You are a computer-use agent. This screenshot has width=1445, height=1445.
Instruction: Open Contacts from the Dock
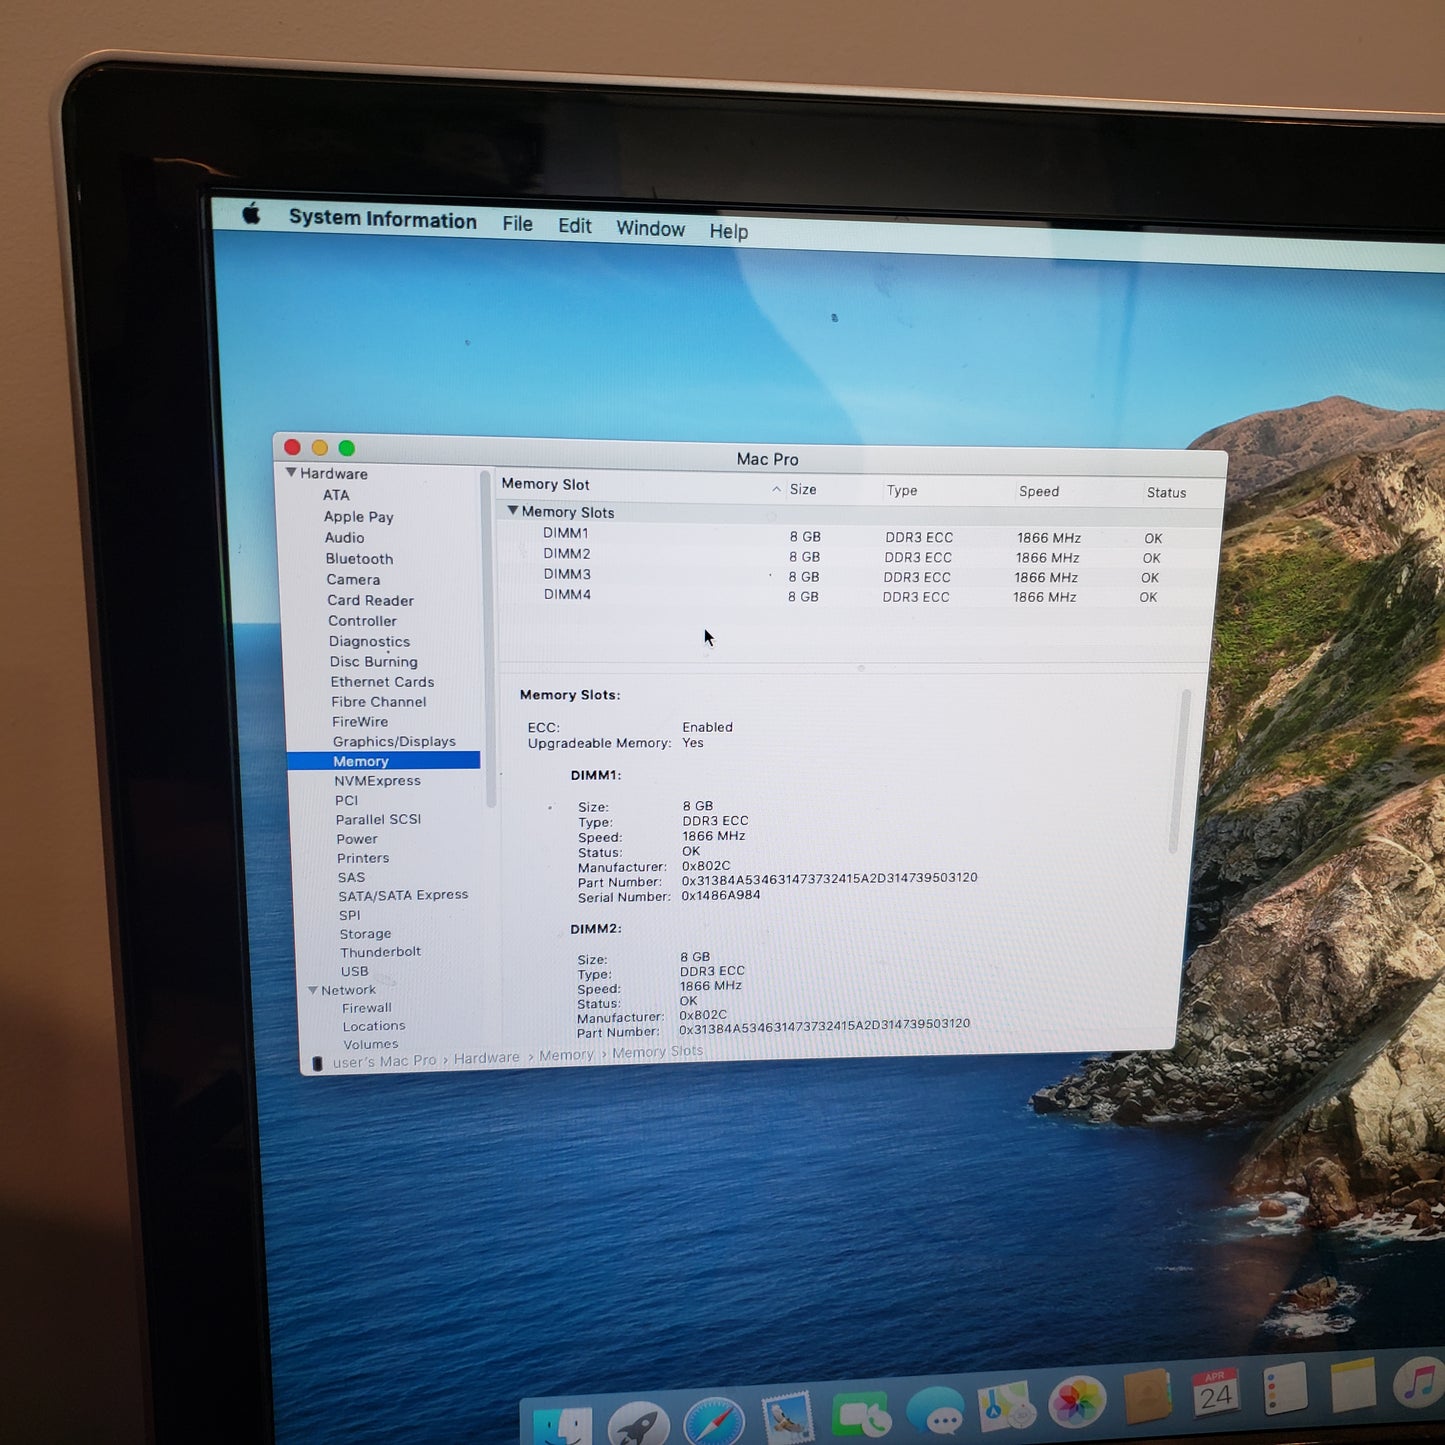point(1147,1396)
